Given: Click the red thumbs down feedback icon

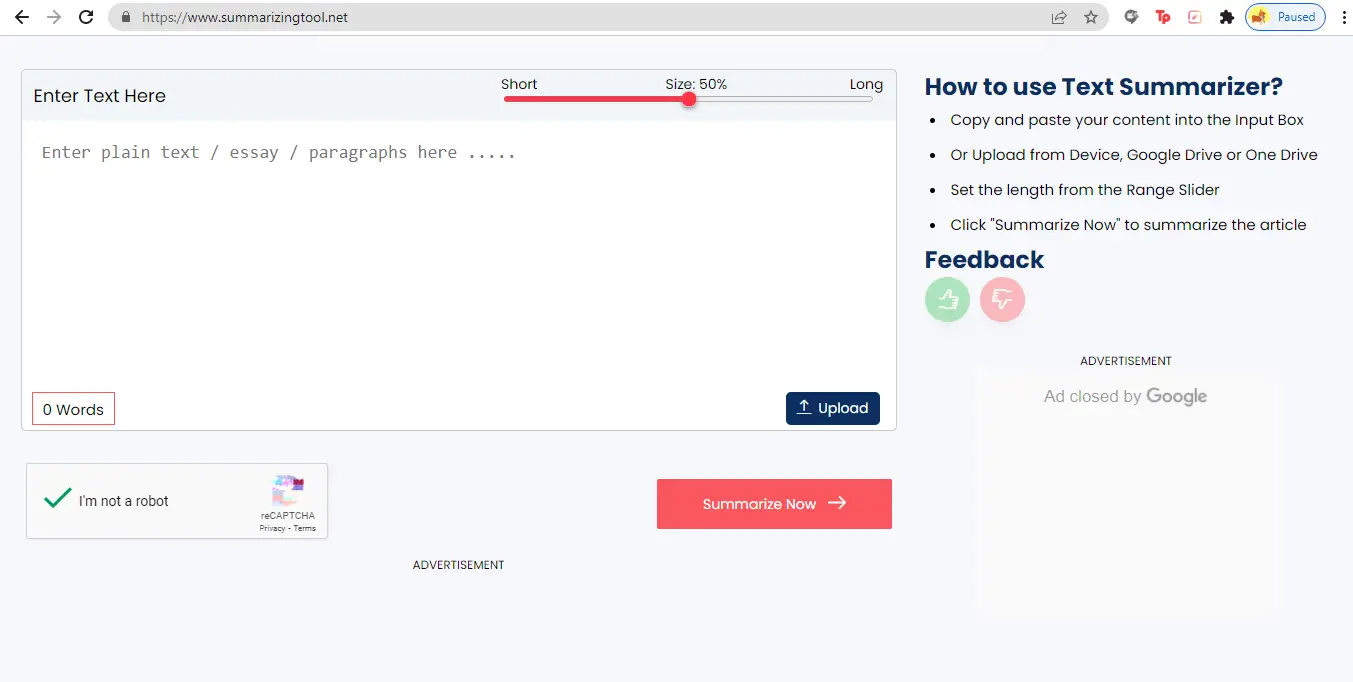Looking at the screenshot, I should coord(1002,299).
